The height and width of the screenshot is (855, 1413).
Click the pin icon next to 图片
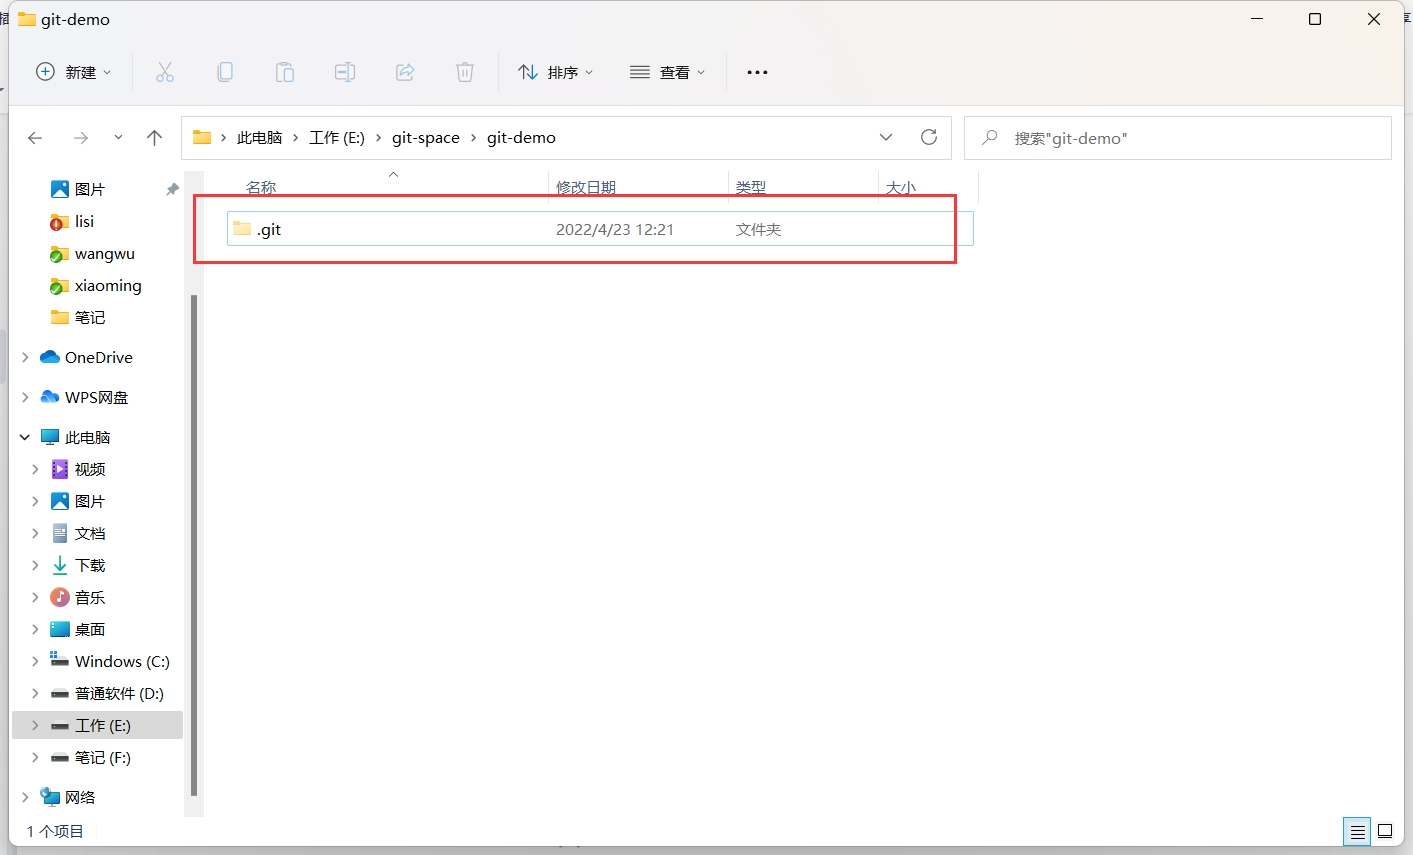tap(172, 189)
